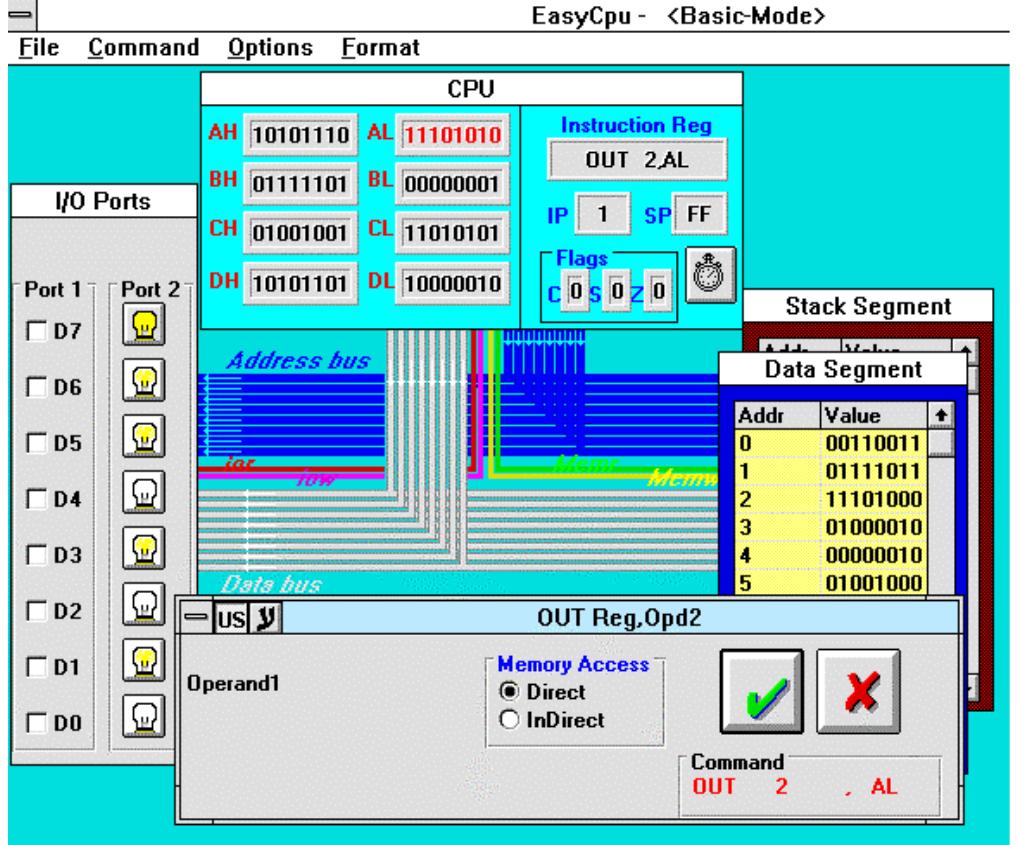Check Port 1 D7 checkbox
This screenshot has height=845, width=1016.
tap(36, 331)
